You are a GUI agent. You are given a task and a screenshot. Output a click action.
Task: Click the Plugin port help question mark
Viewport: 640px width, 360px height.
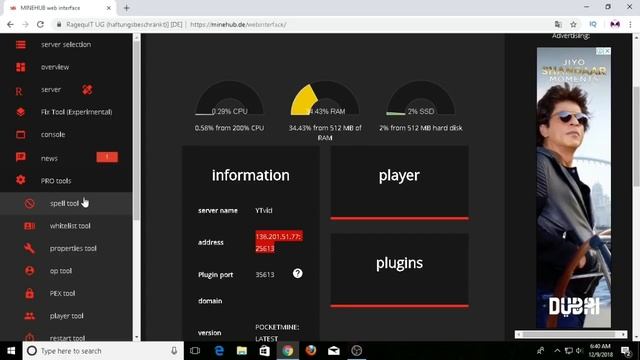pyautogui.click(x=298, y=273)
